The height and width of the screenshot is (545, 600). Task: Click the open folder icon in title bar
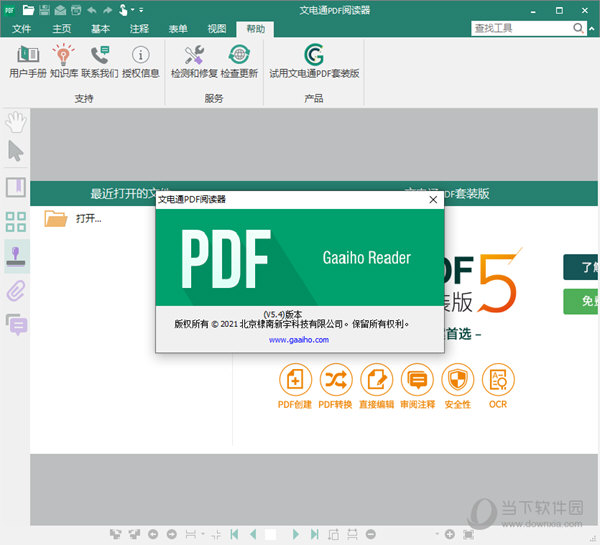point(28,10)
